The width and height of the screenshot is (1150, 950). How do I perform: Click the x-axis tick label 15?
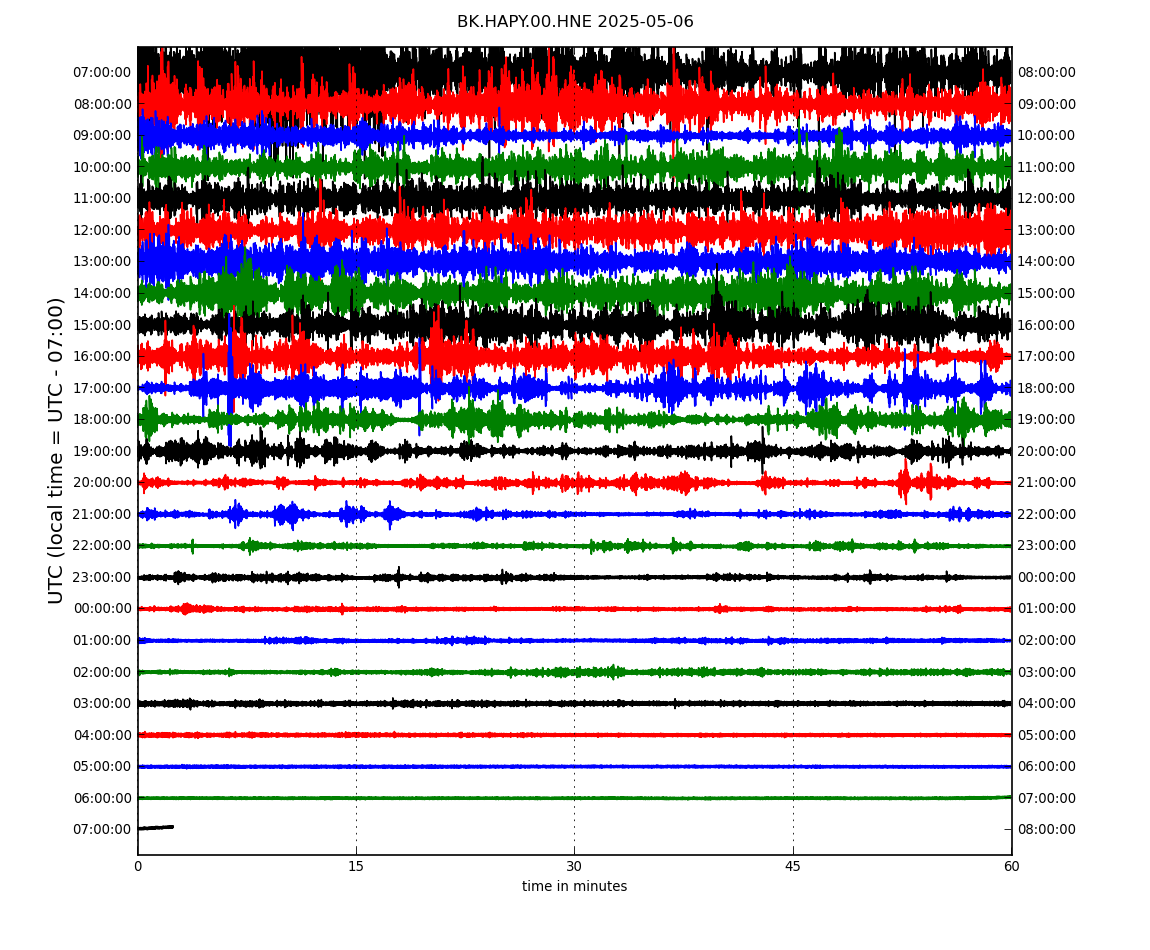pos(356,866)
